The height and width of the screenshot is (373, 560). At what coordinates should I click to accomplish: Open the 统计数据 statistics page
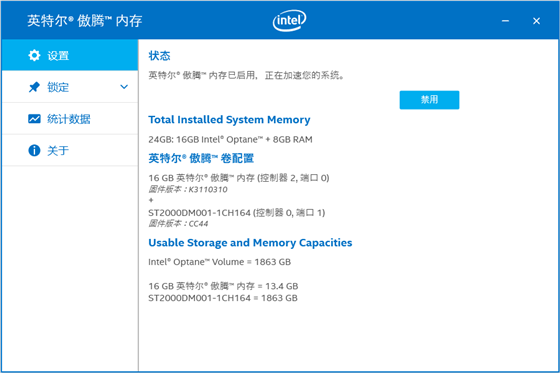point(69,119)
